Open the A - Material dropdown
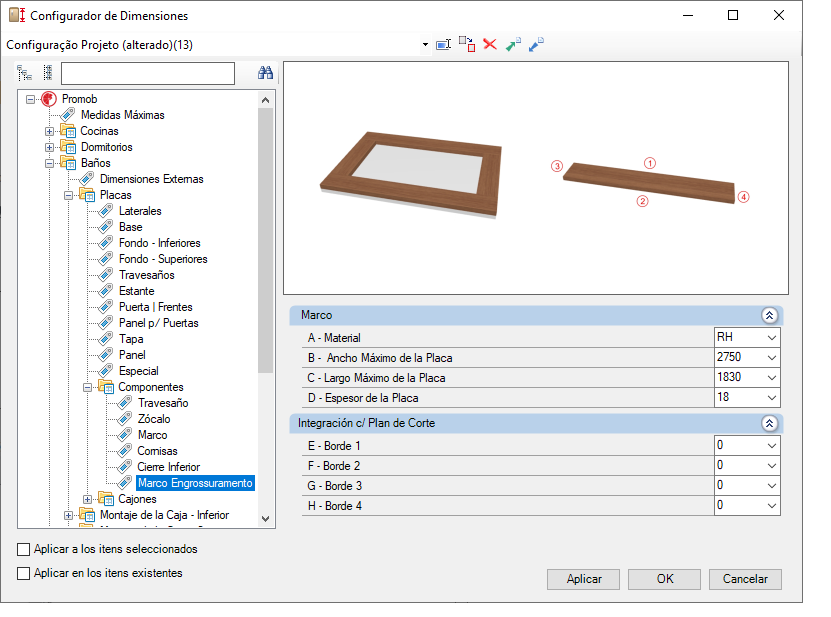The width and height of the screenshot is (831, 617). click(772, 338)
